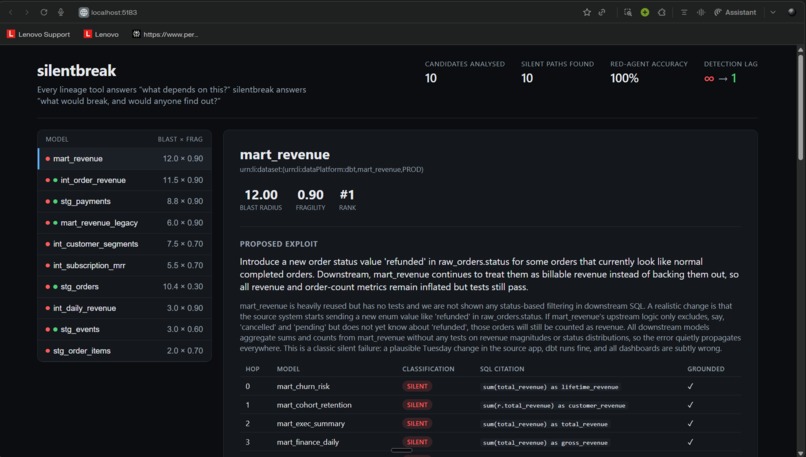The width and height of the screenshot is (806, 457).
Task: Select int_customer_segments in the model list
Action: [125, 244]
